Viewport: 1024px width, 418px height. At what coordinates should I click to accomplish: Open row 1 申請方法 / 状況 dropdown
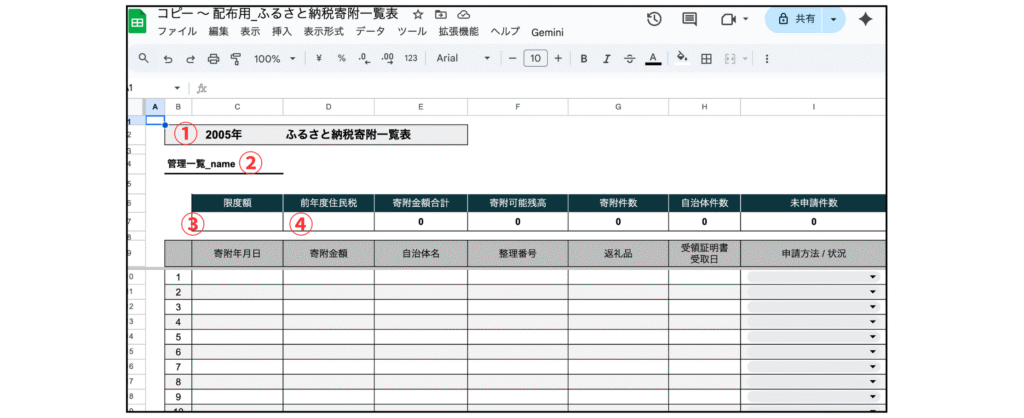pyautogui.click(x=872, y=277)
